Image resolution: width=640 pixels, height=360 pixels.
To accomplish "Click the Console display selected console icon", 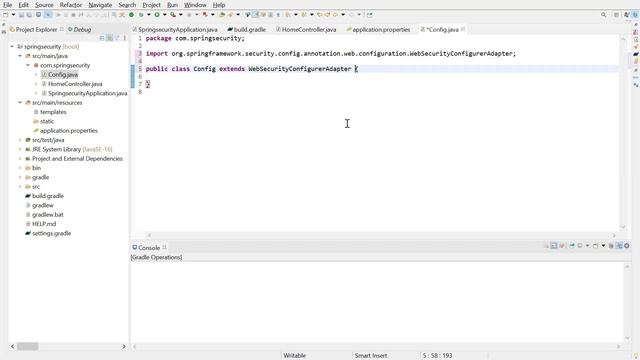I will pyautogui.click(x=580, y=246).
